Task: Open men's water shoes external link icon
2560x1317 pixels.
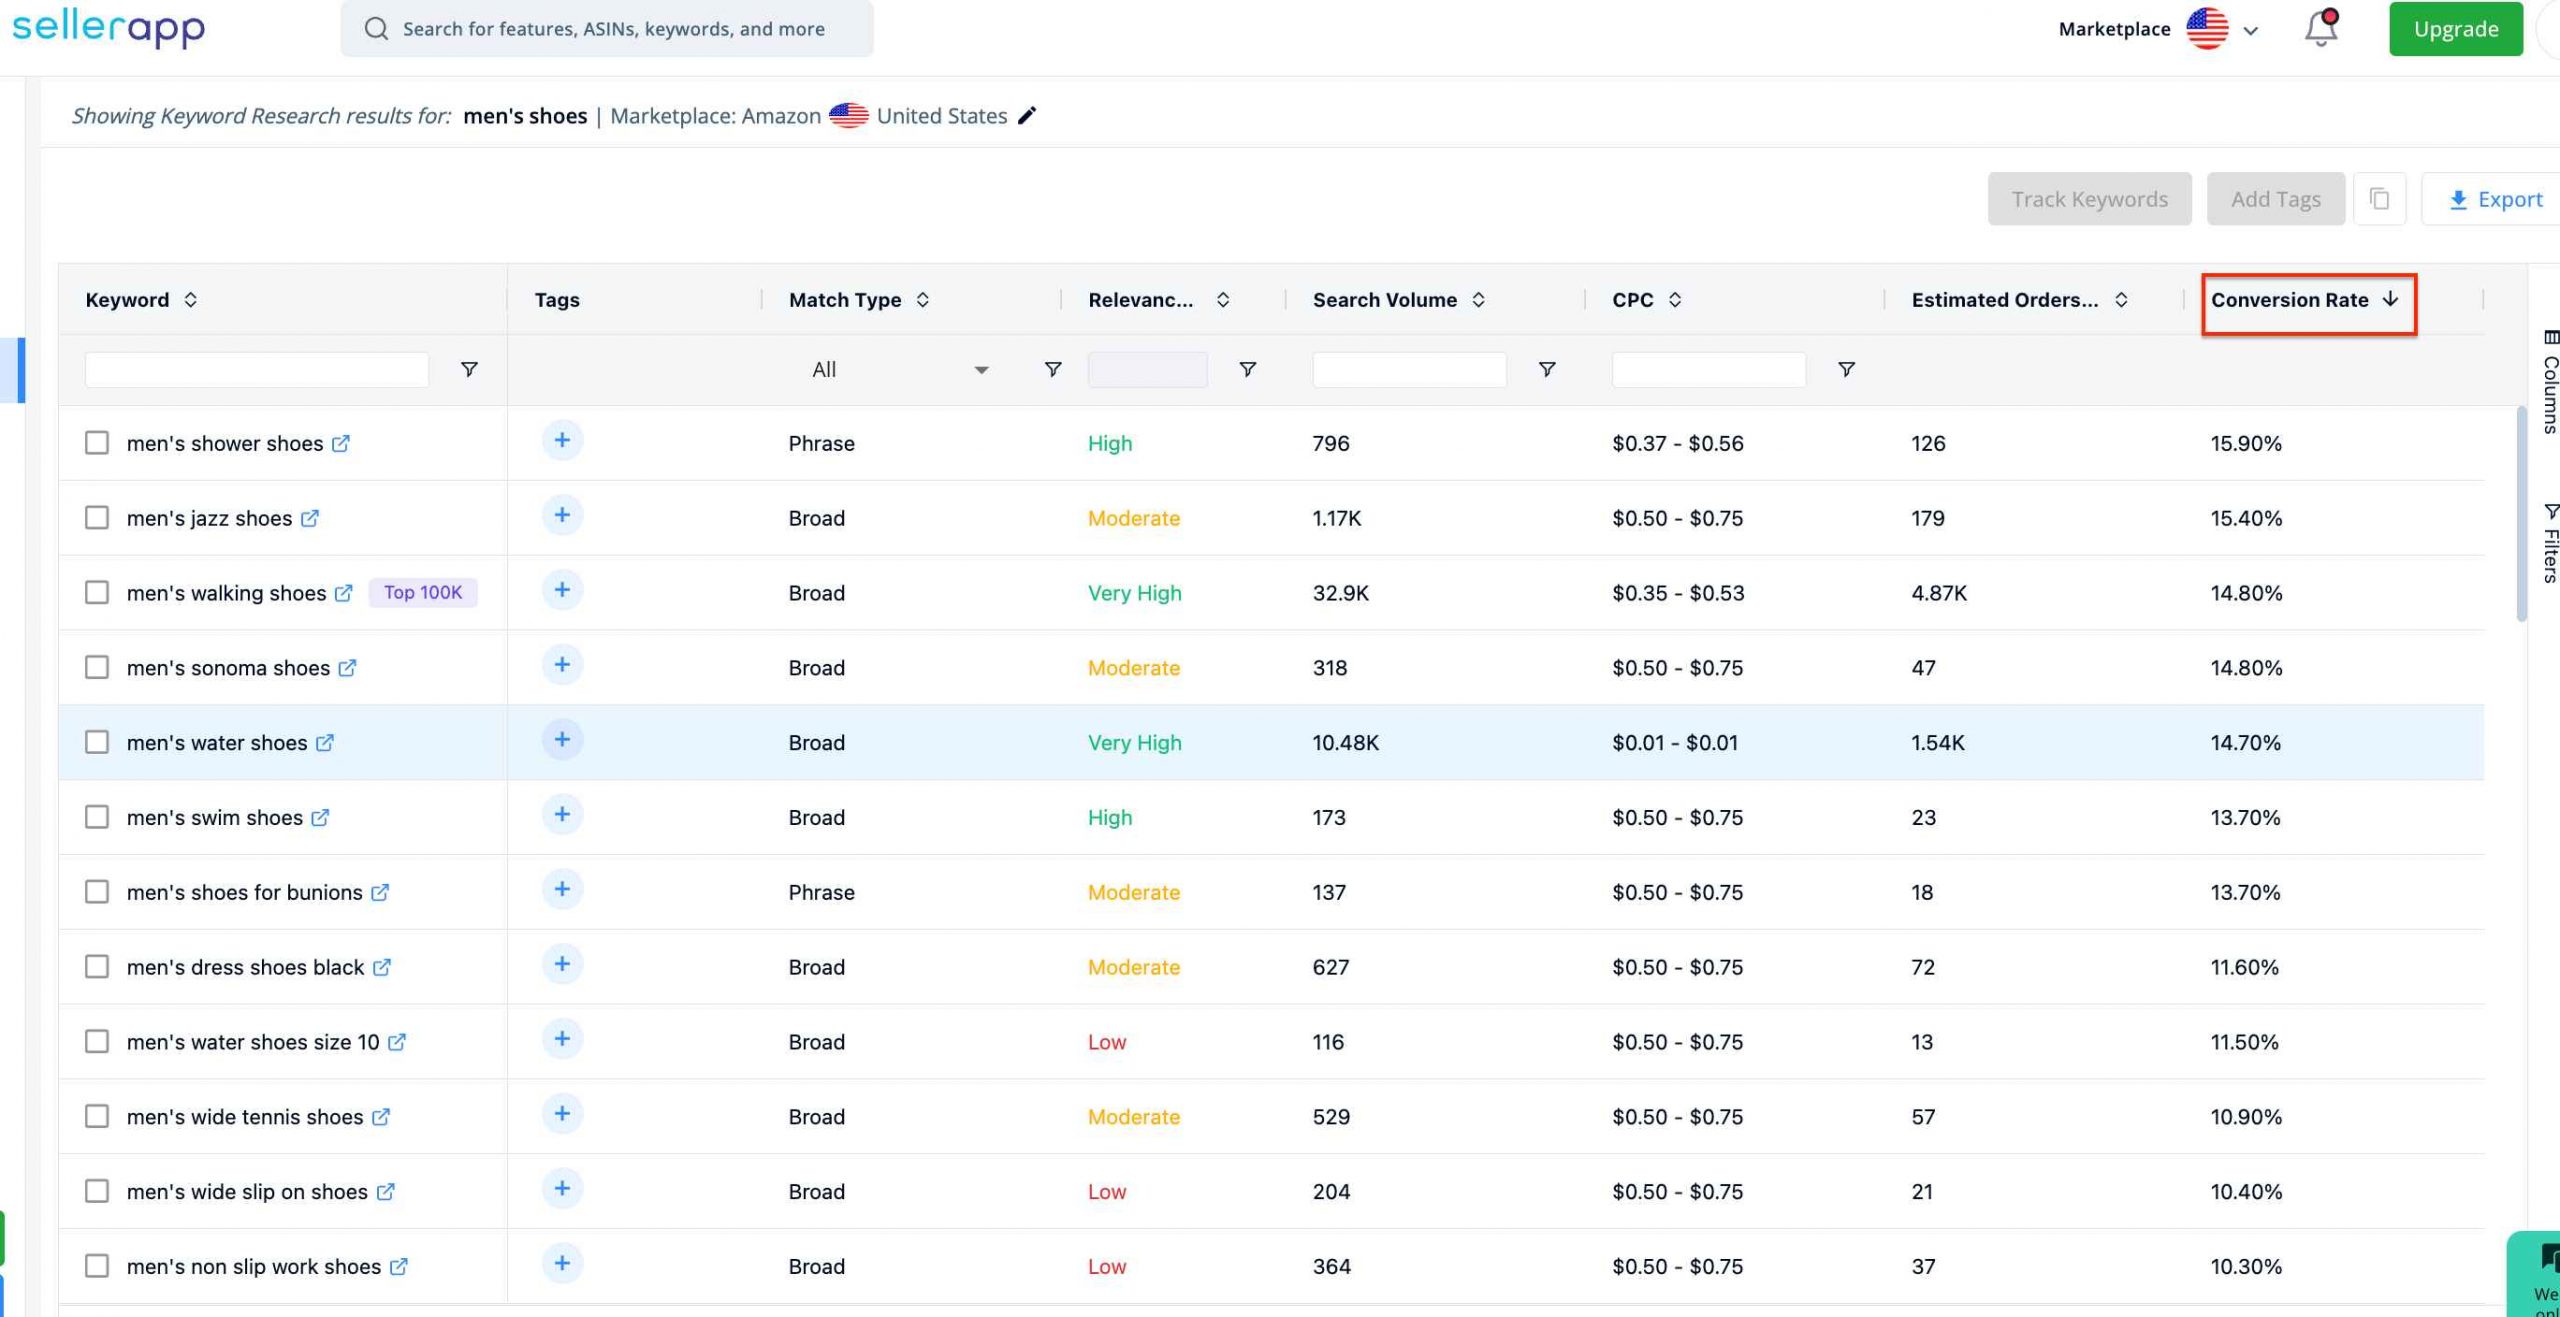Action: pyautogui.click(x=325, y=743)
